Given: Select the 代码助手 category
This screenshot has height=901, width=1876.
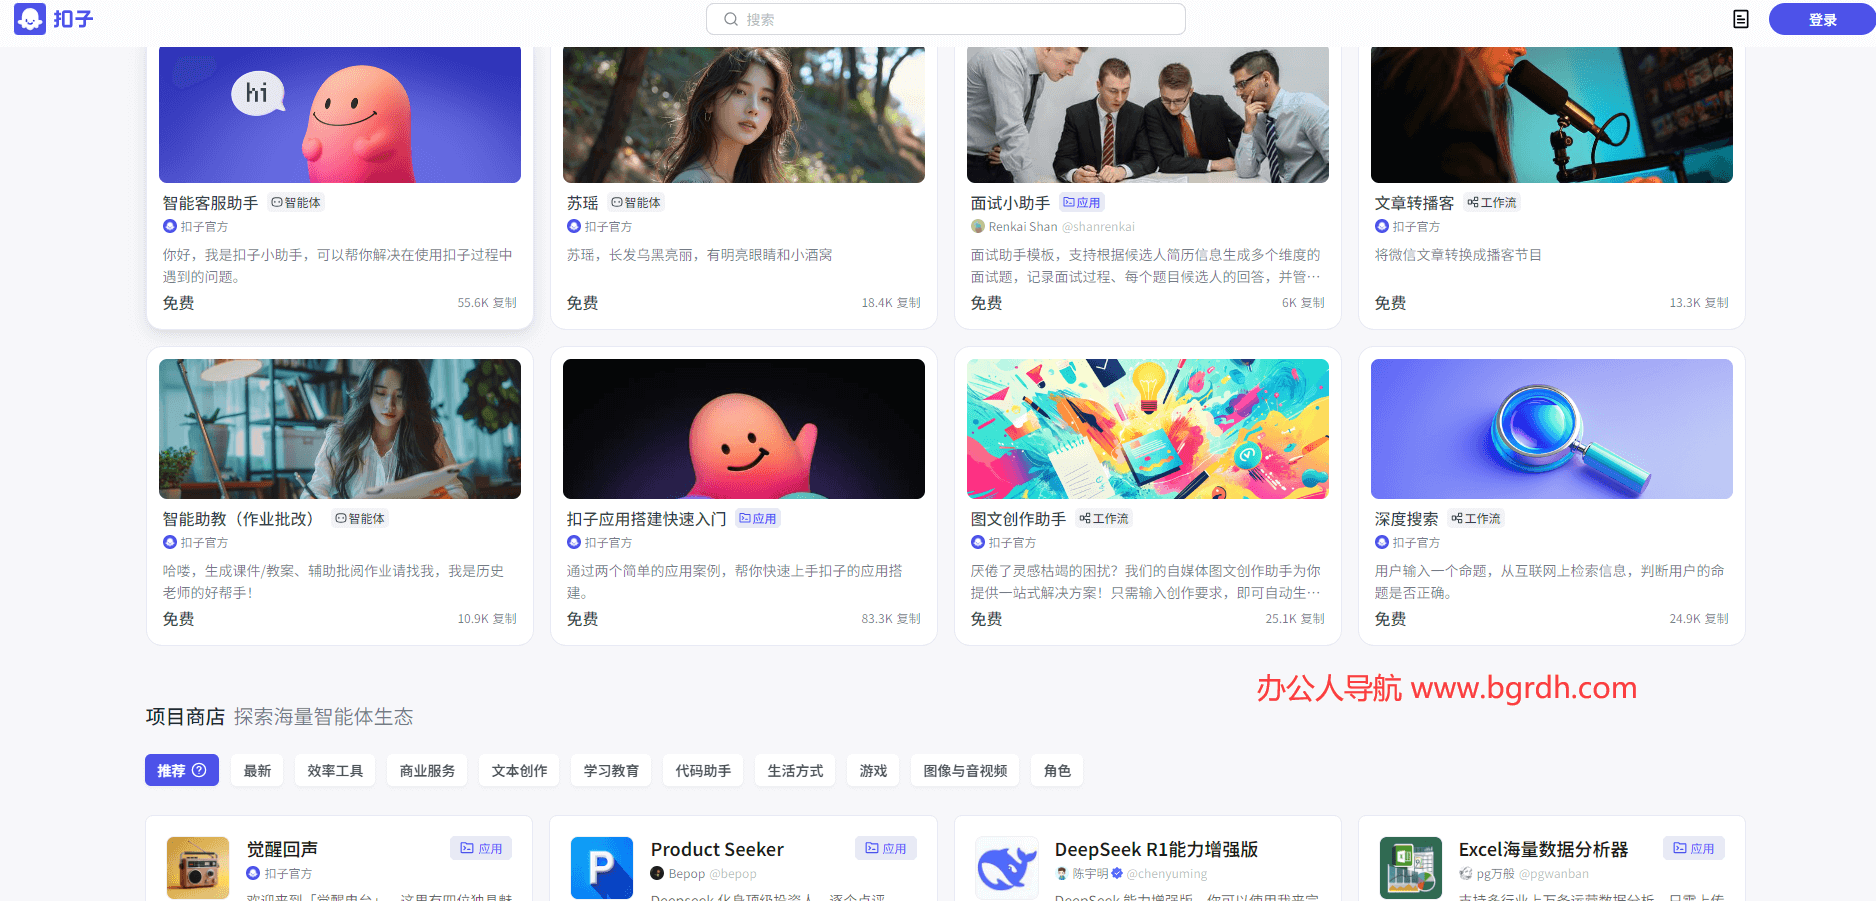Looking at the screenshot, I should [702, 770].
